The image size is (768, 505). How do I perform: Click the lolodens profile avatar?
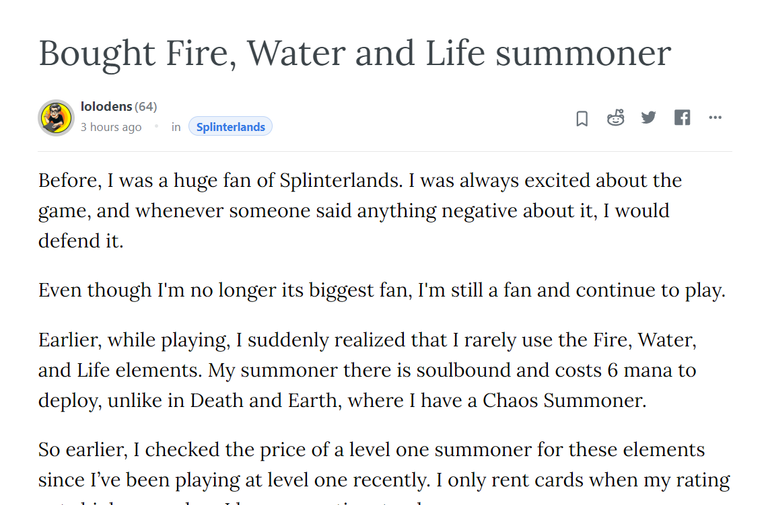[56, 118]
